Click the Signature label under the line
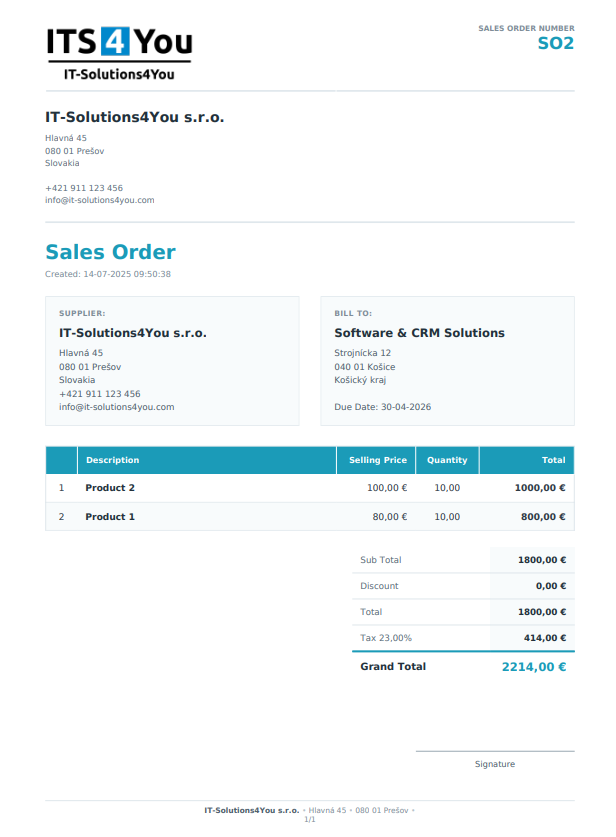The height and width of the screenshot is (837, 616). point(495,764)
